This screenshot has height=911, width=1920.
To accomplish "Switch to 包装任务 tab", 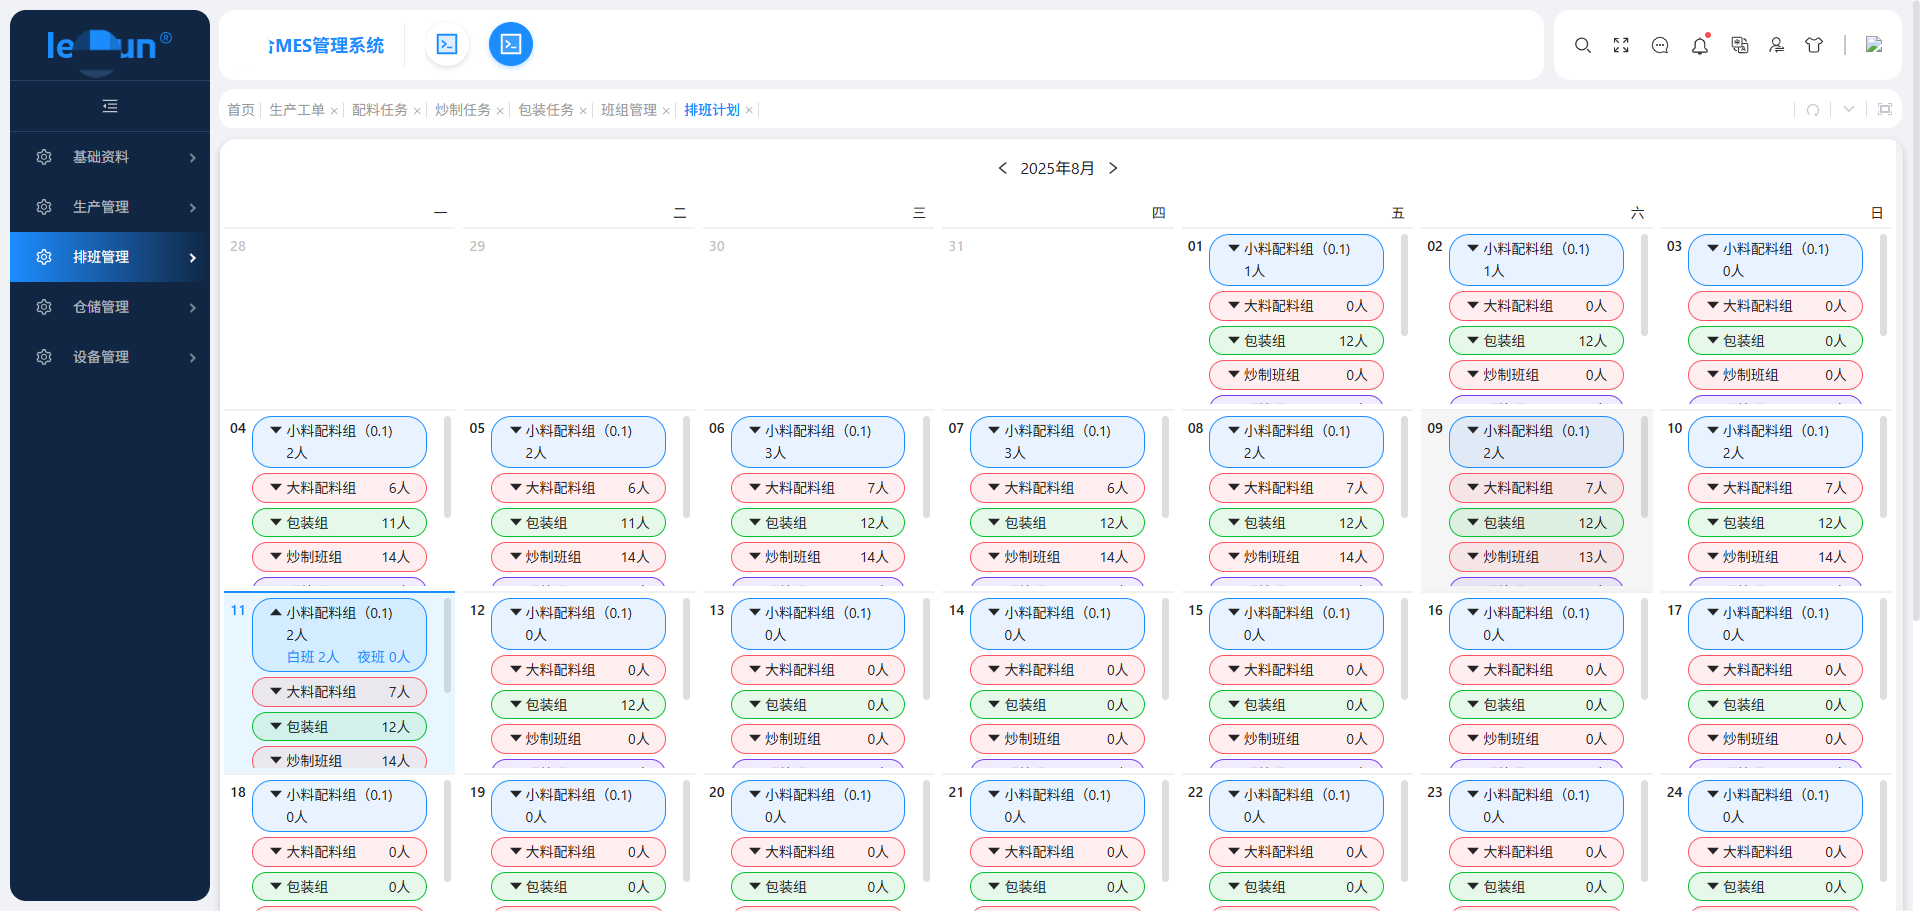I will click(546, 110).
